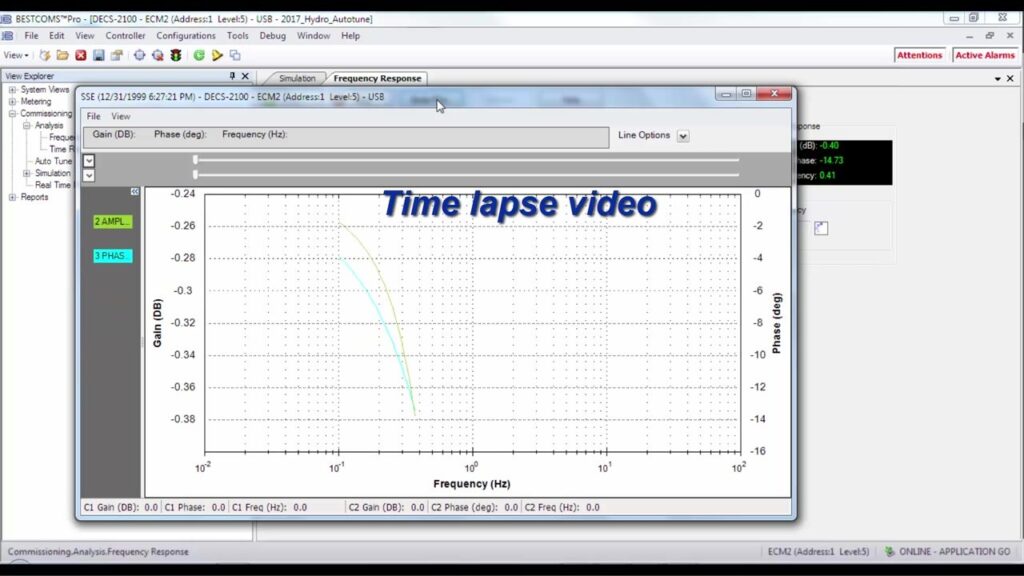Click the open folder toolbar icon
Screen dimensions: 1024x576
pyautogui.click(x=62, y=55)
